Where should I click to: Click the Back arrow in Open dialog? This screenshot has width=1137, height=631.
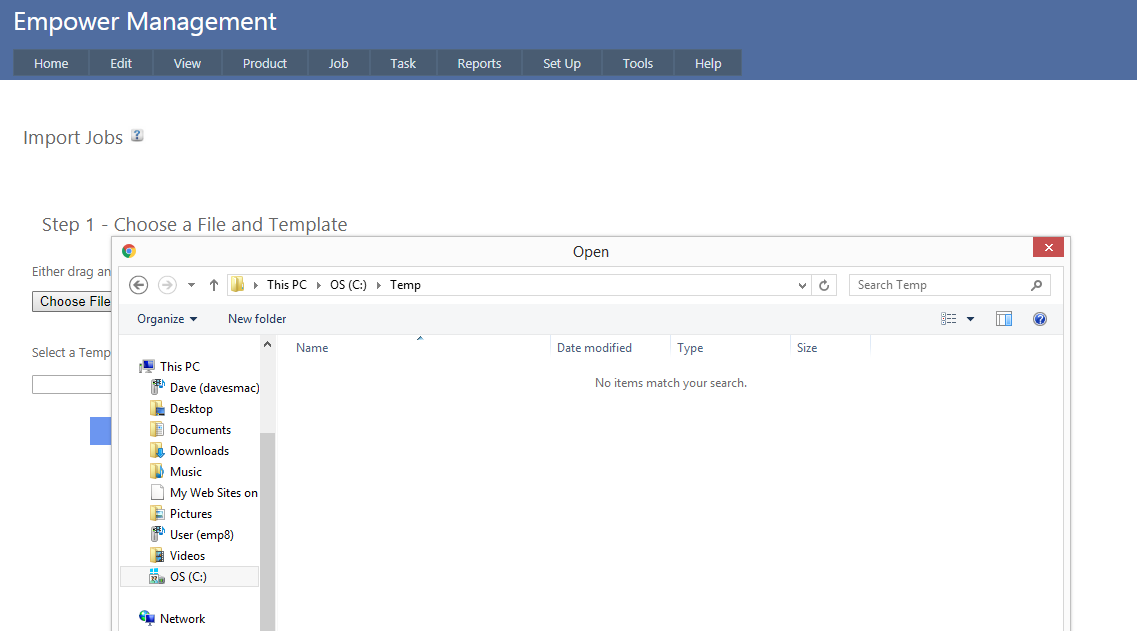point(139,285)
